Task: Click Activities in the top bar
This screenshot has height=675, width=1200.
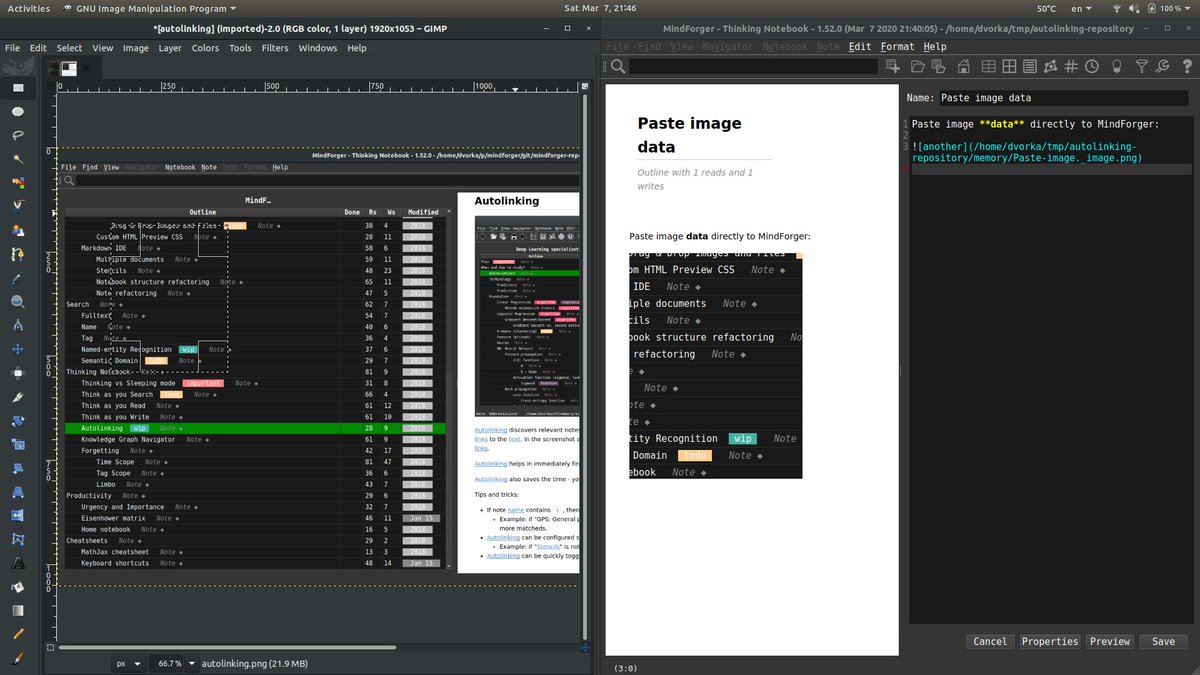Action: click(x=28, y=8)
